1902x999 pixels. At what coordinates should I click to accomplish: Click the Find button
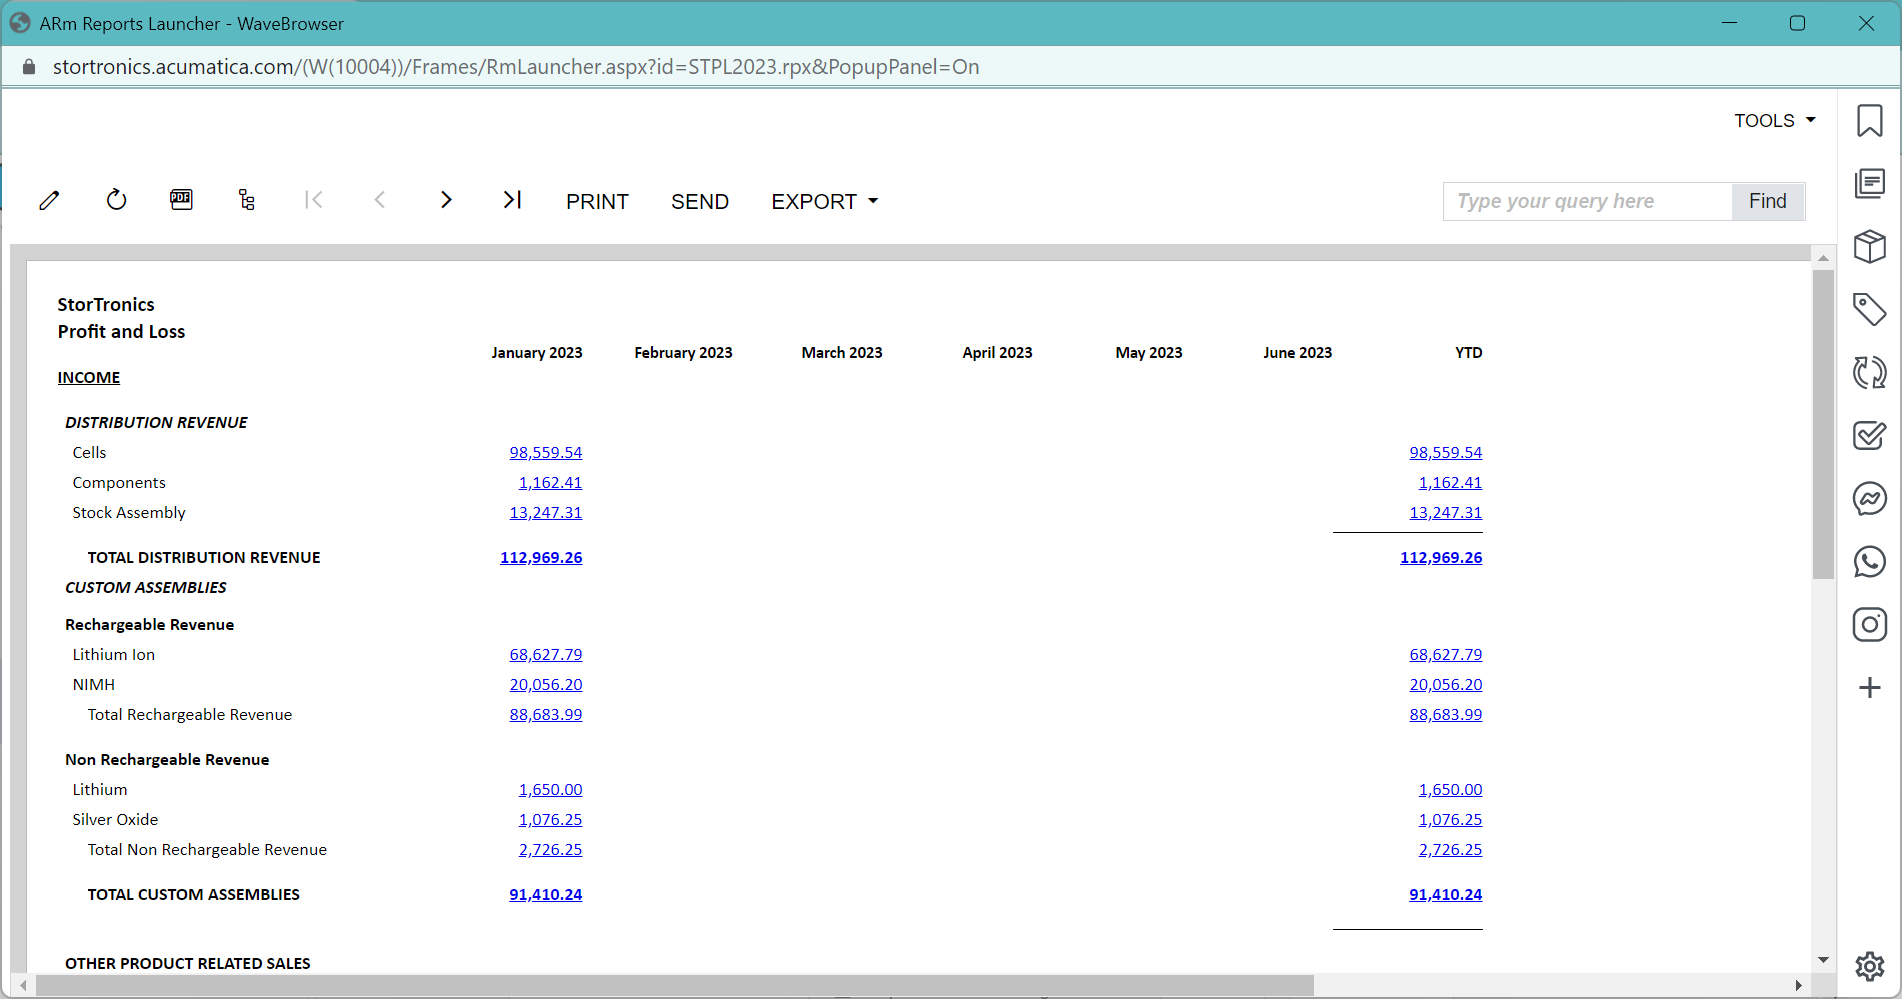pyautogui.click(x=1768, y=201)
